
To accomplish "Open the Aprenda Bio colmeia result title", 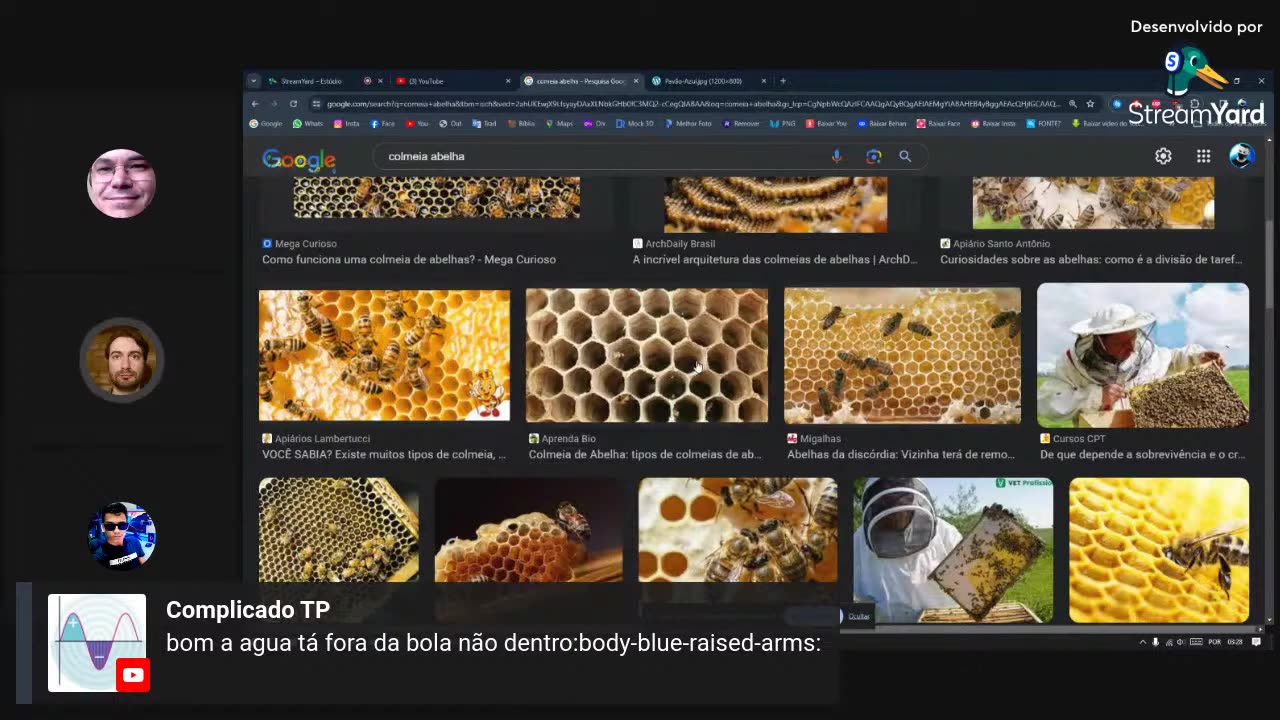I will 645,454.
